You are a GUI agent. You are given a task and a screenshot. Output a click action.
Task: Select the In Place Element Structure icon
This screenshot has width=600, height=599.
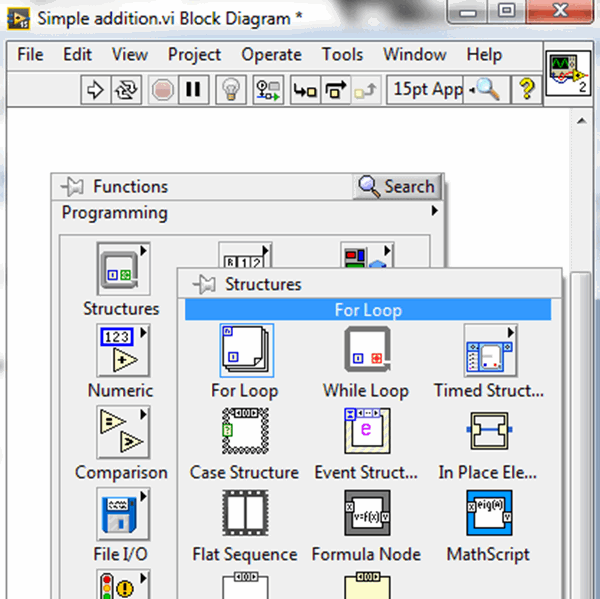click(x=489, y=431)
